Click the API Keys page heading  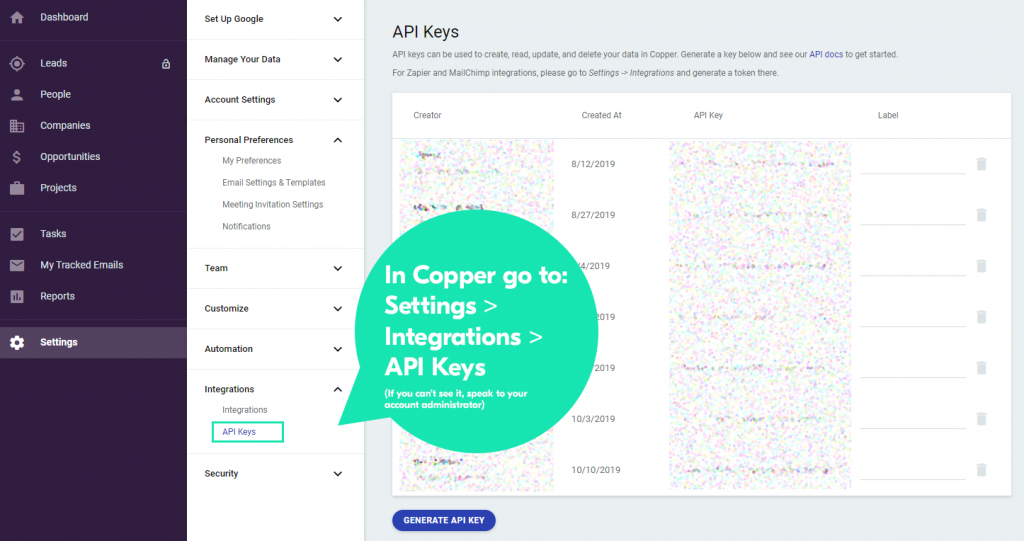(x=425, y=32)
